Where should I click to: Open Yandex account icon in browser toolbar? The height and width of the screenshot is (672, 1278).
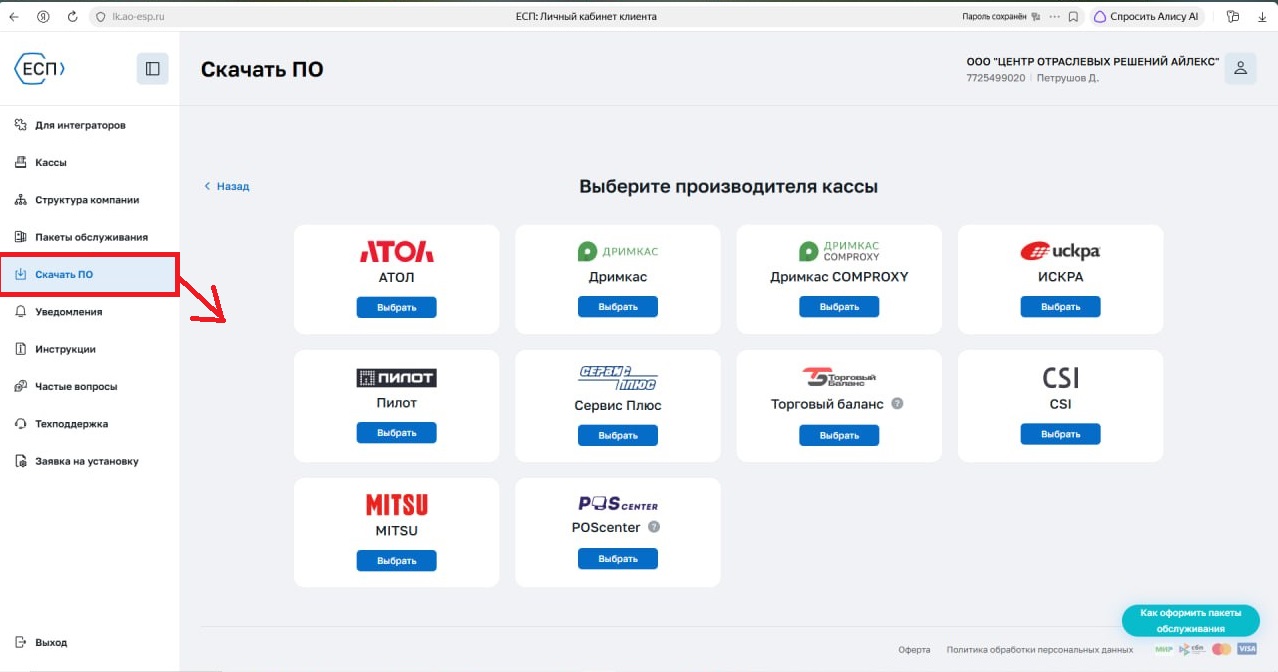pos(43,17)
